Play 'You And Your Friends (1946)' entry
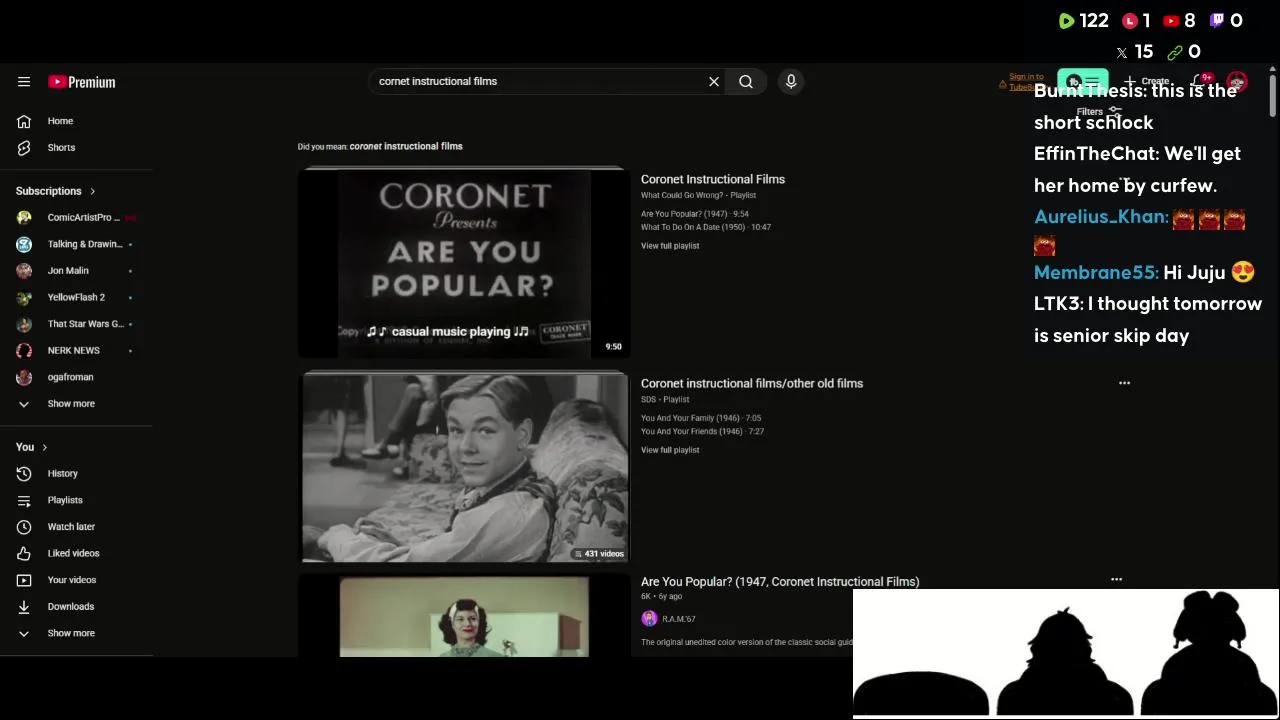Screen dimensions: 1280x720 pos(702,432)
